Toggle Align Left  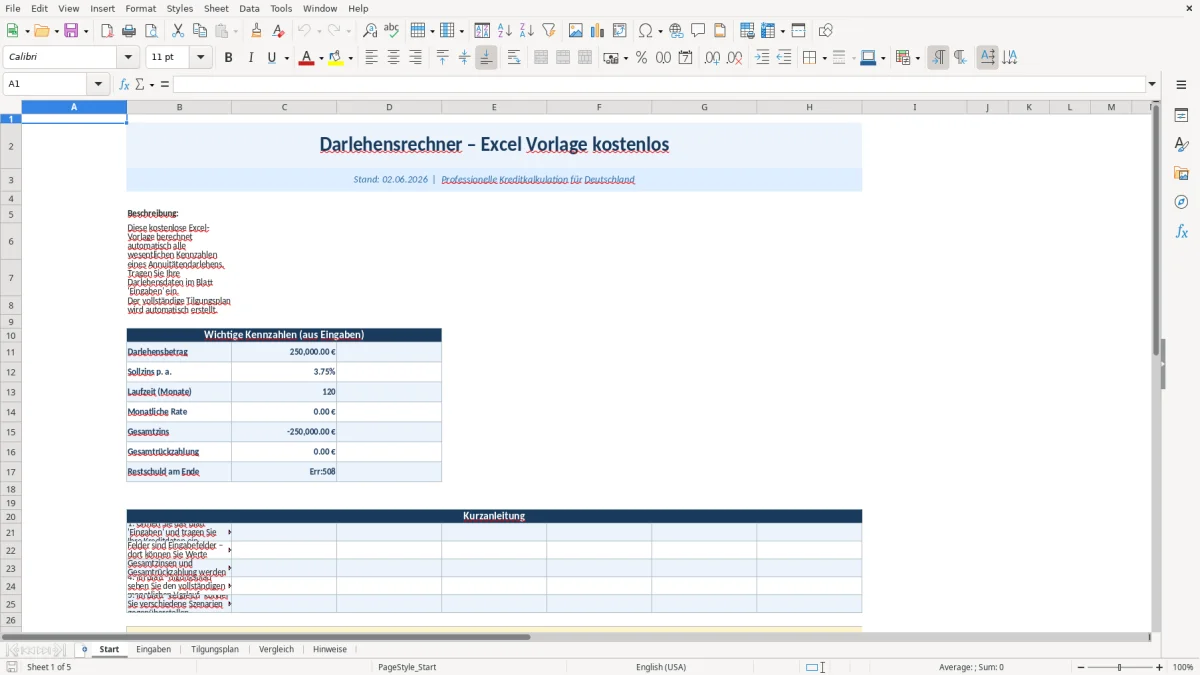tap(371, 58)
